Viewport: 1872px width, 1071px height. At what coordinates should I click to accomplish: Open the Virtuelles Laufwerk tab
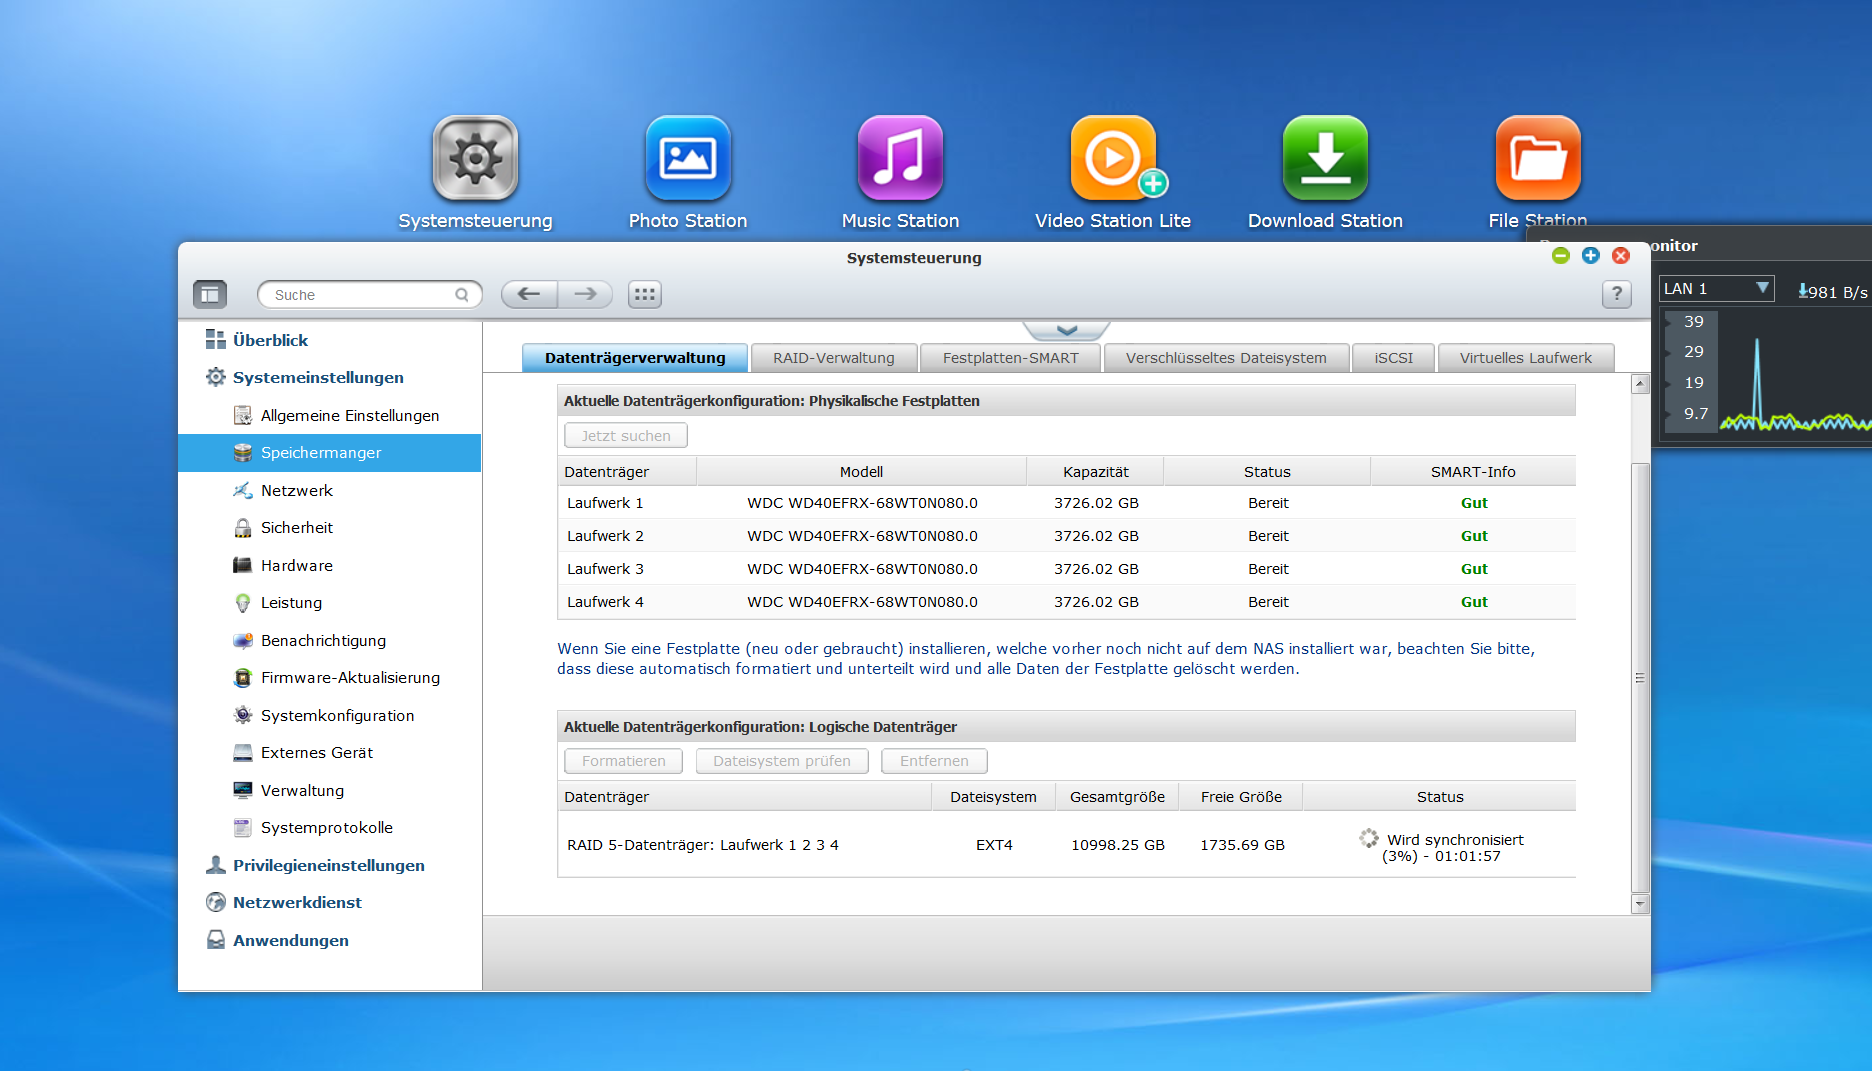coord(1525,358)
